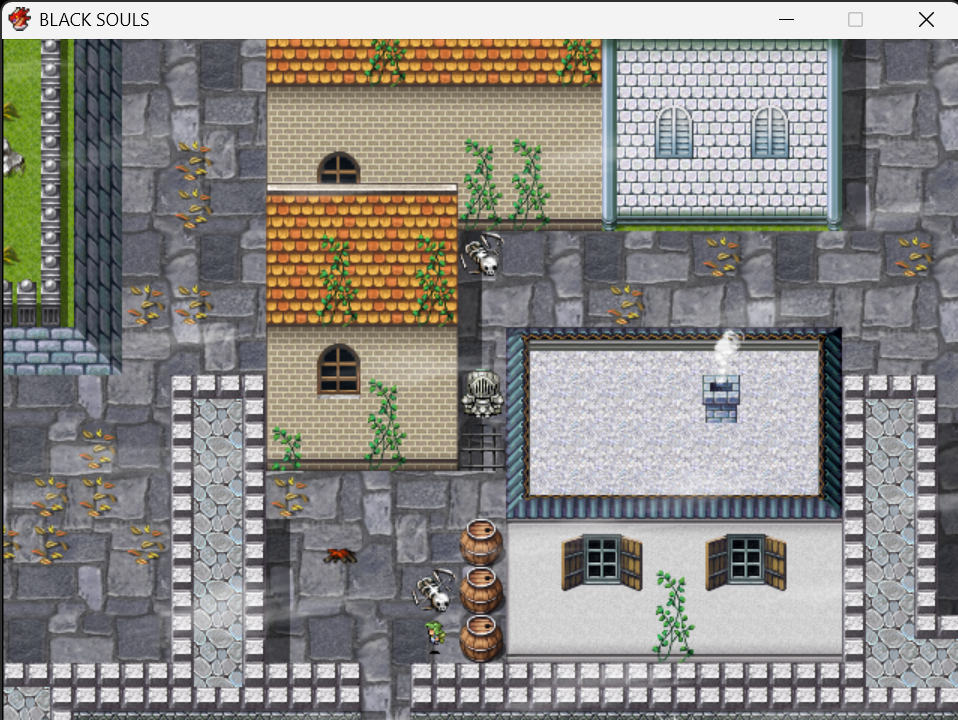Click the iron grate below the knight
The image size is (958, 720).
point(481,447)
